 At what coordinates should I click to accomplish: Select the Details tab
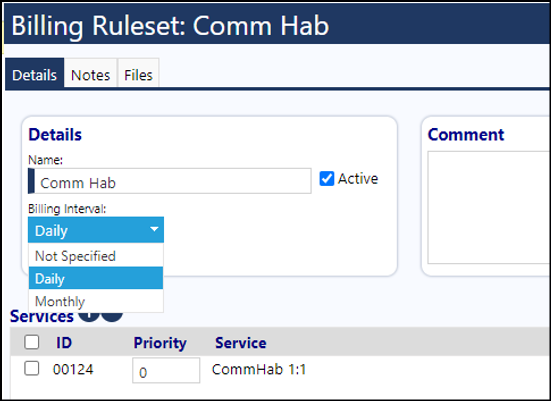34,74
